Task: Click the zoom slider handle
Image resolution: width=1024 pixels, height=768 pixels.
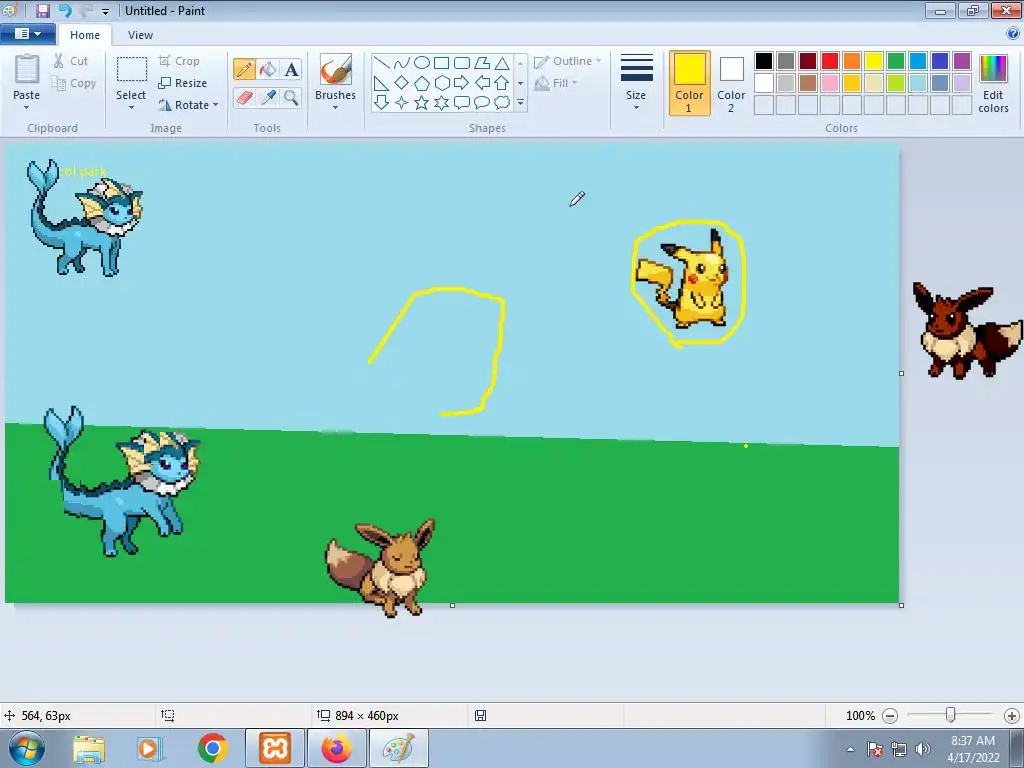Action: [951, 716]
